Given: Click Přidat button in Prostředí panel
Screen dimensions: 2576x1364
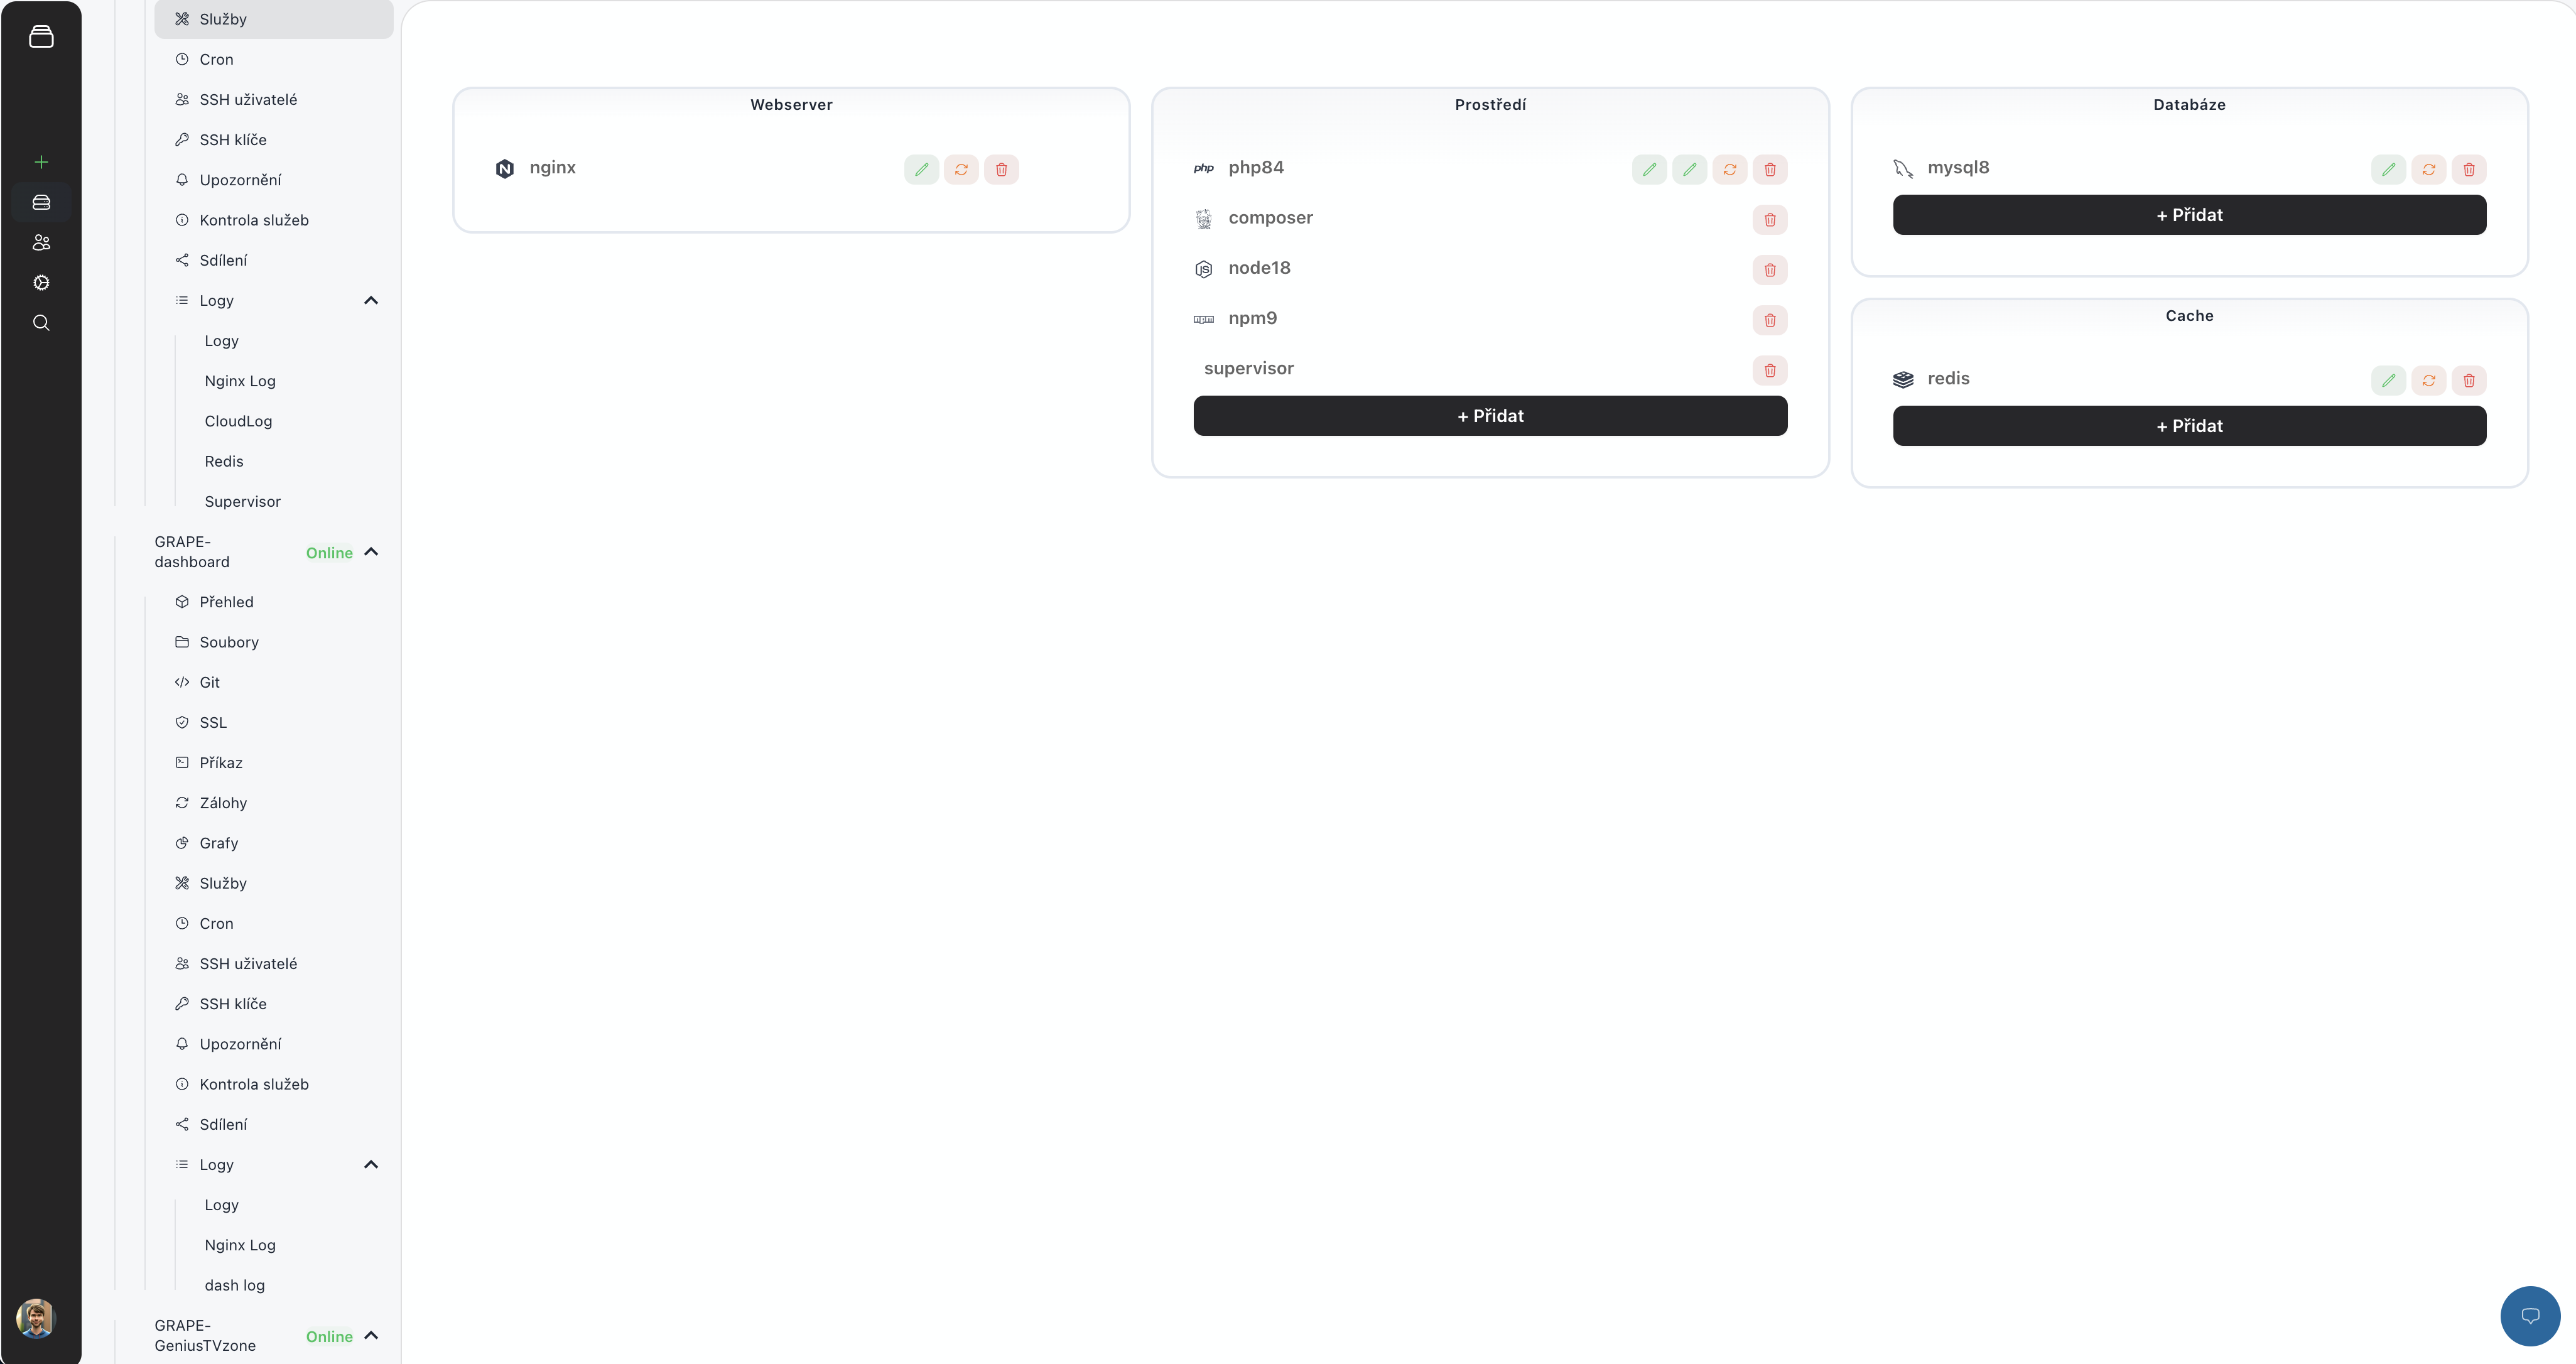Looking at the screenshot, I should 1489,416.
